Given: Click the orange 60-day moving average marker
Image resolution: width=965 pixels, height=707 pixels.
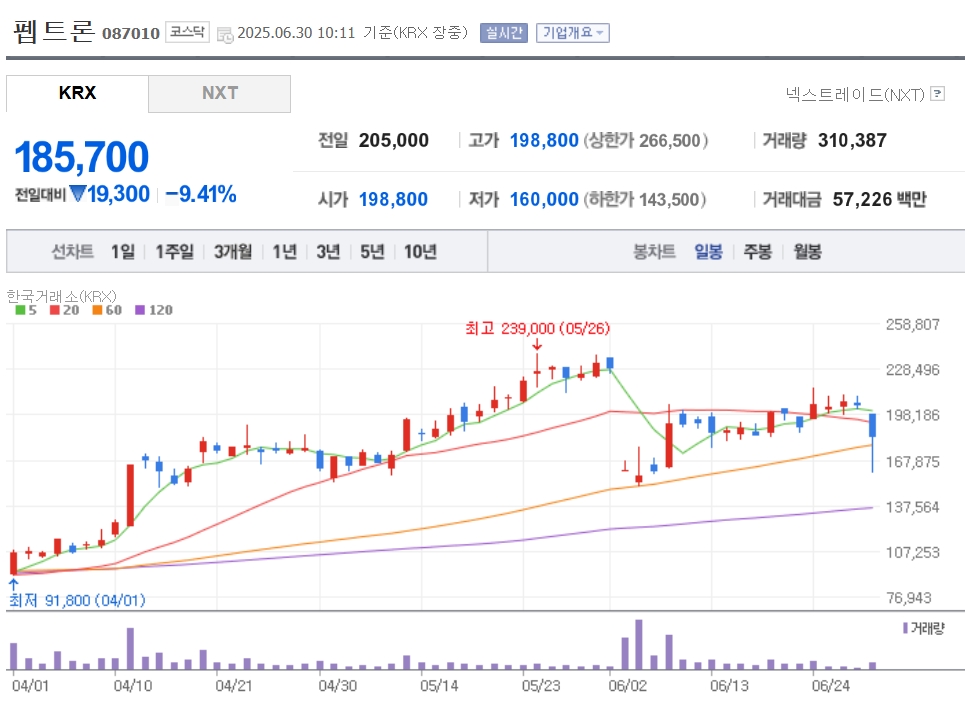Looking at the screenshot, I should tap(97, 310).
